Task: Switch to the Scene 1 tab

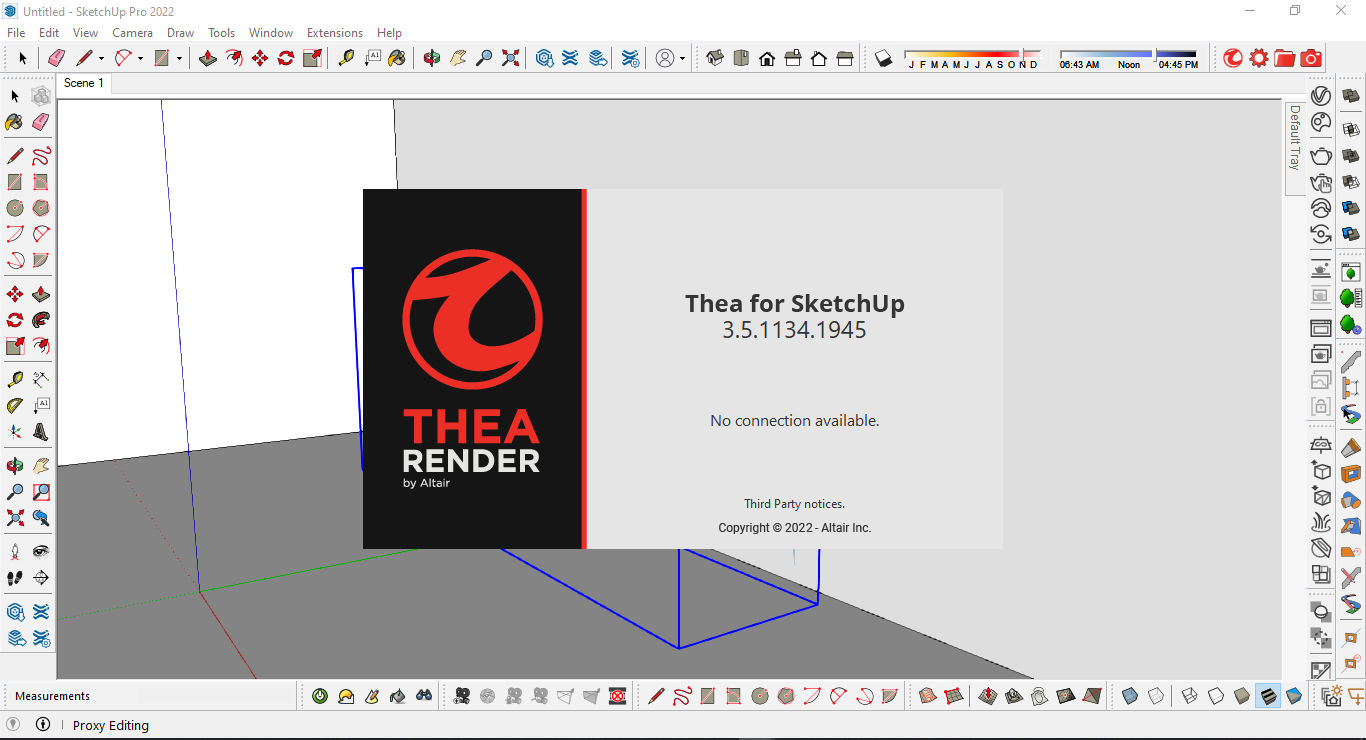Action: 84,83
